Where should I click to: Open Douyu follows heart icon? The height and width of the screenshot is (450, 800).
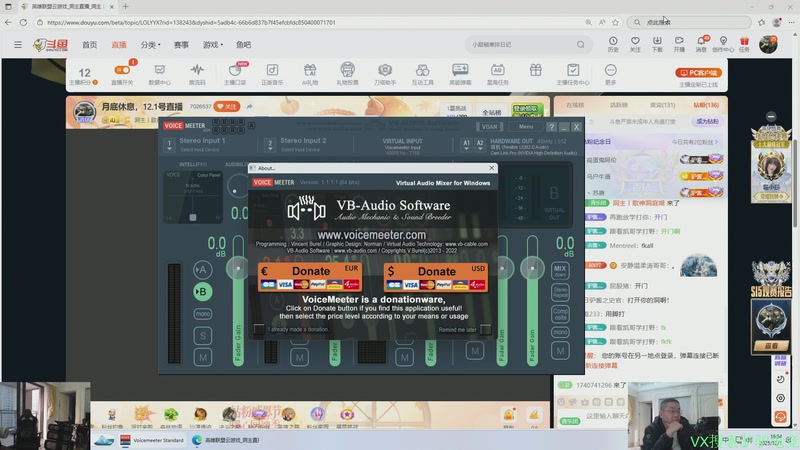pos(635,44)
